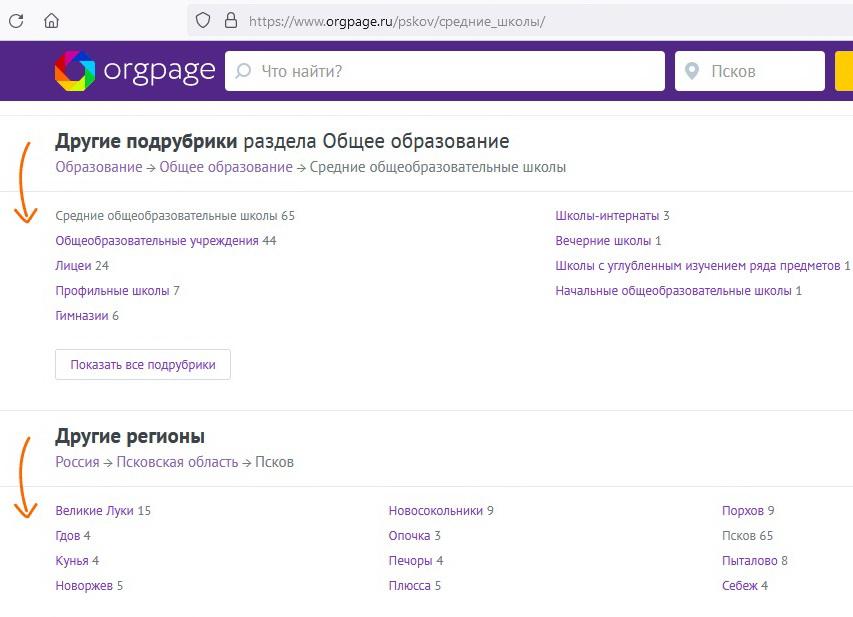853x617 pixels.
Task: Open the Великие Луки region link
Action: point(95,510)
